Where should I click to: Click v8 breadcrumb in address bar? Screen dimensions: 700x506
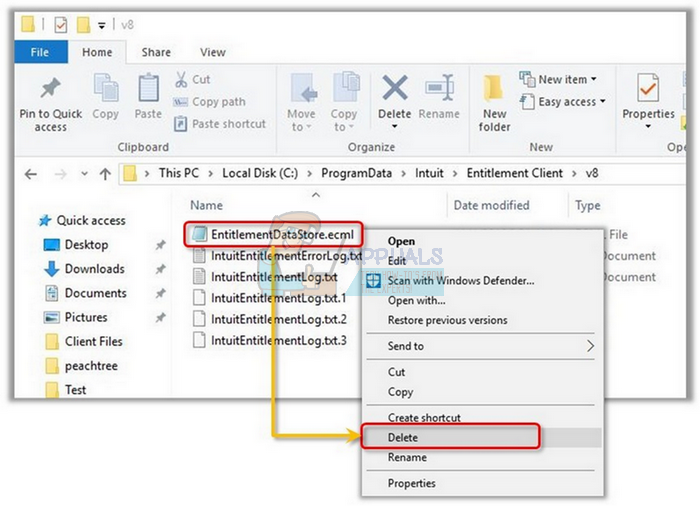(592, 173)
